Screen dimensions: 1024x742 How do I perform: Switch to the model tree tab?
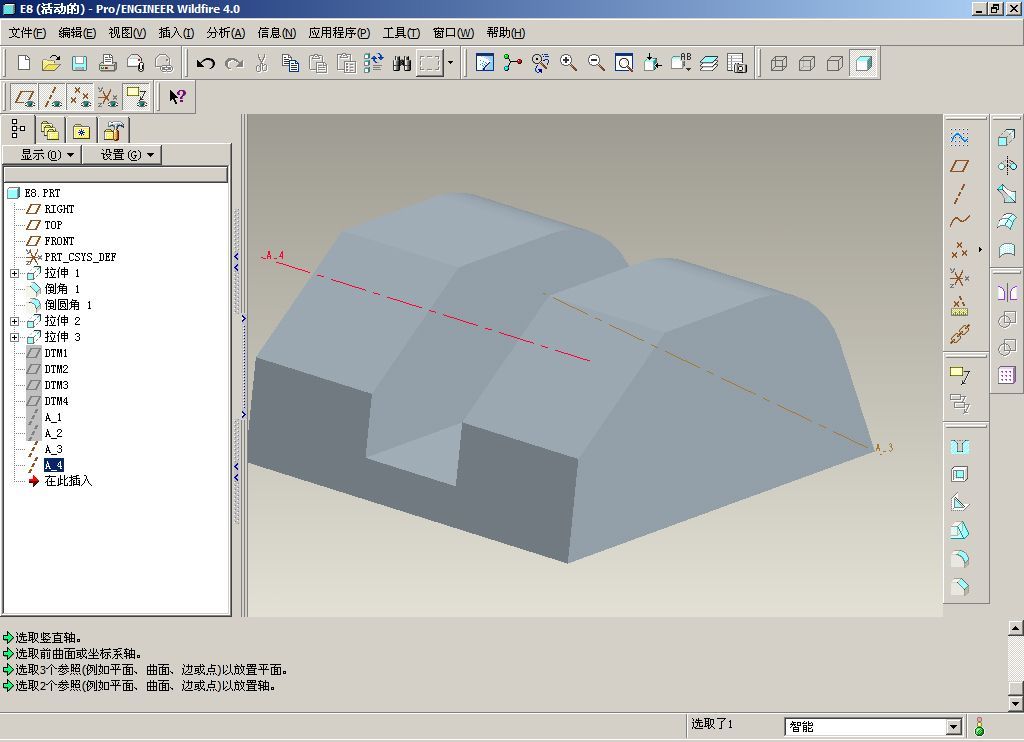click(18, 129)
